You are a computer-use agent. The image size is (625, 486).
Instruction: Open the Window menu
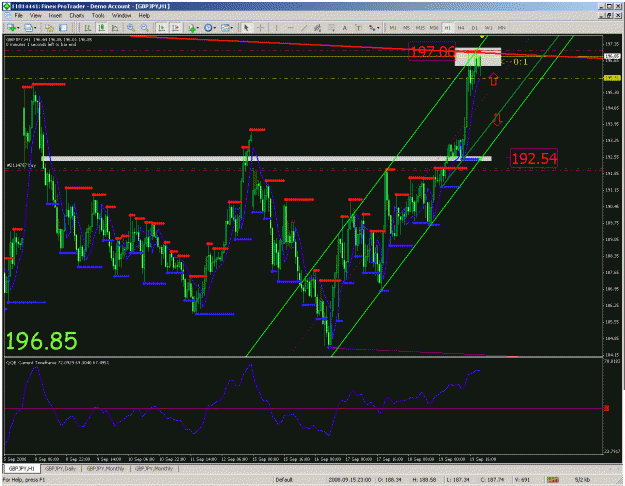click(x=121, y=16)
